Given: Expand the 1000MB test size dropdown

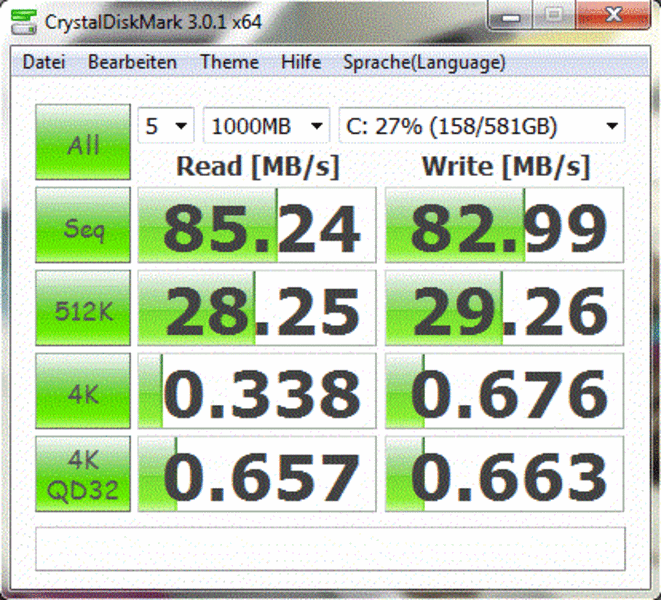Looking at the screenshot, I should (x=266, y=126).
